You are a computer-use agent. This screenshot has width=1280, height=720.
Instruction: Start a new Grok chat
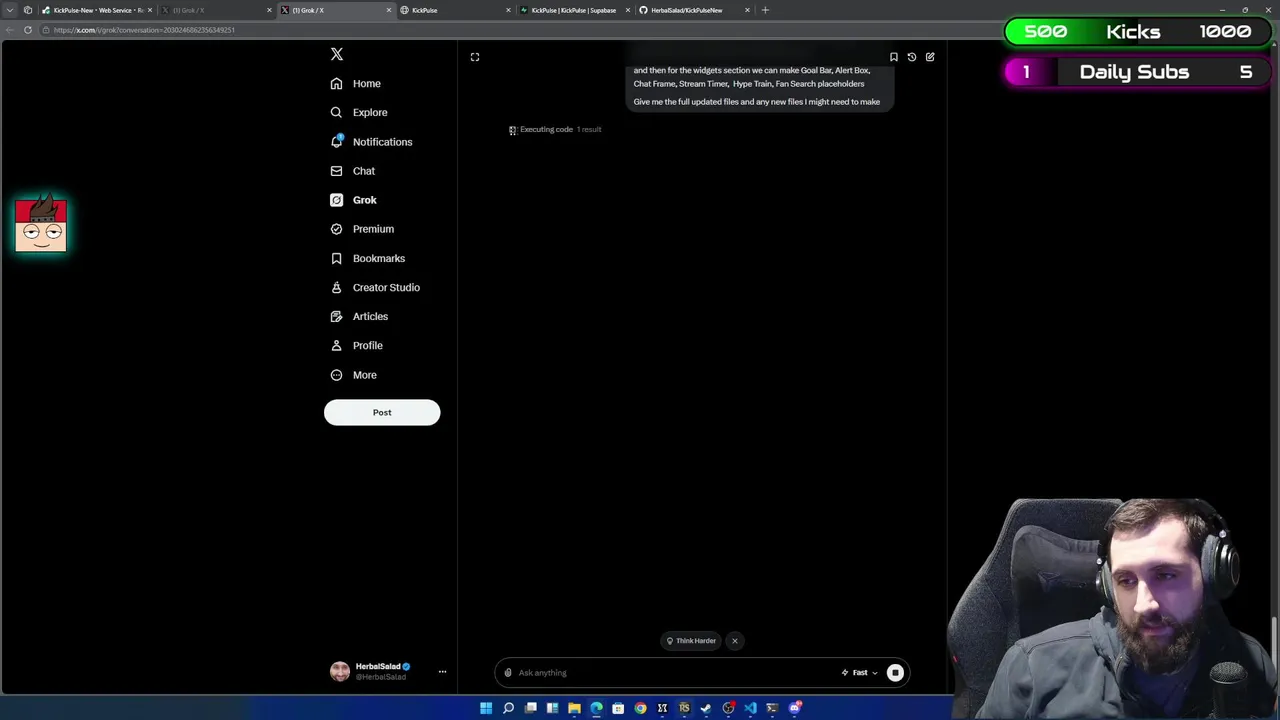click(x=930, y=57)
